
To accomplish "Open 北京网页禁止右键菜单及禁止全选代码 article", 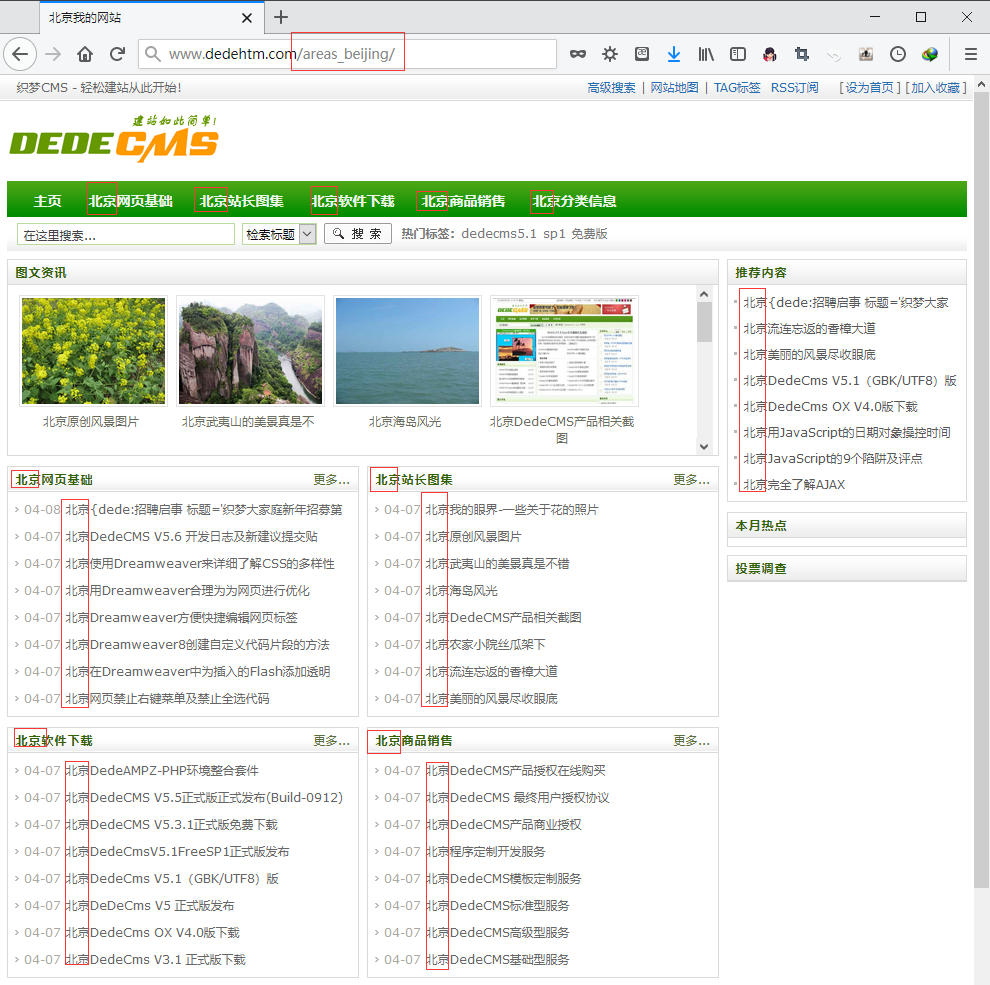I will [x=167, y=698].
